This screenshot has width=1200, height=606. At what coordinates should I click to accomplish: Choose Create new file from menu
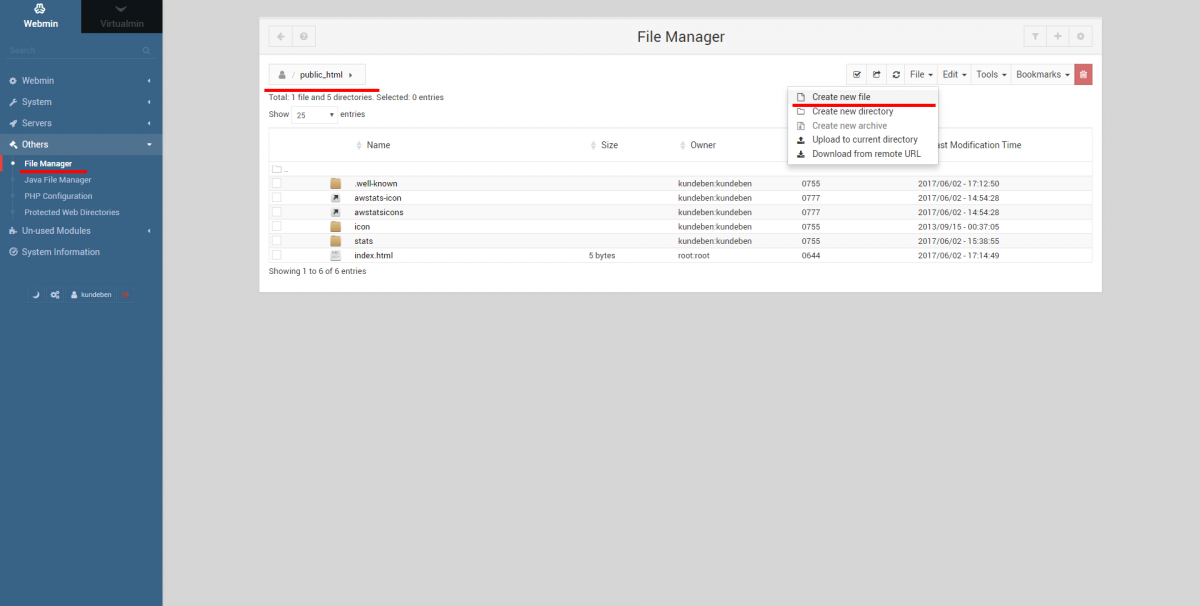click(840, 97)
